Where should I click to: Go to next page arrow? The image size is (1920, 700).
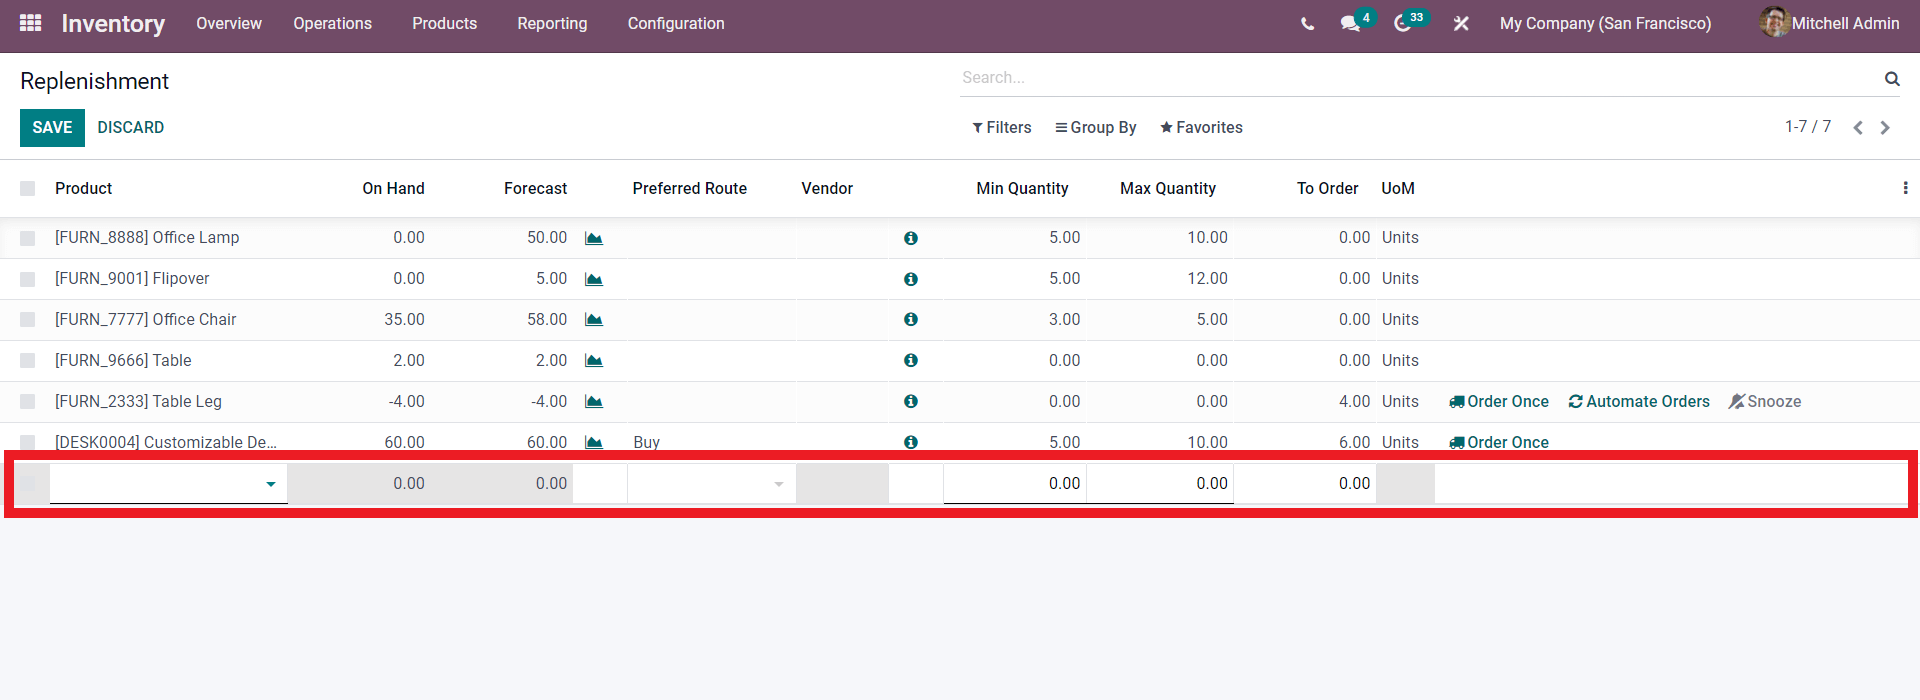[x=1885, y=128]
